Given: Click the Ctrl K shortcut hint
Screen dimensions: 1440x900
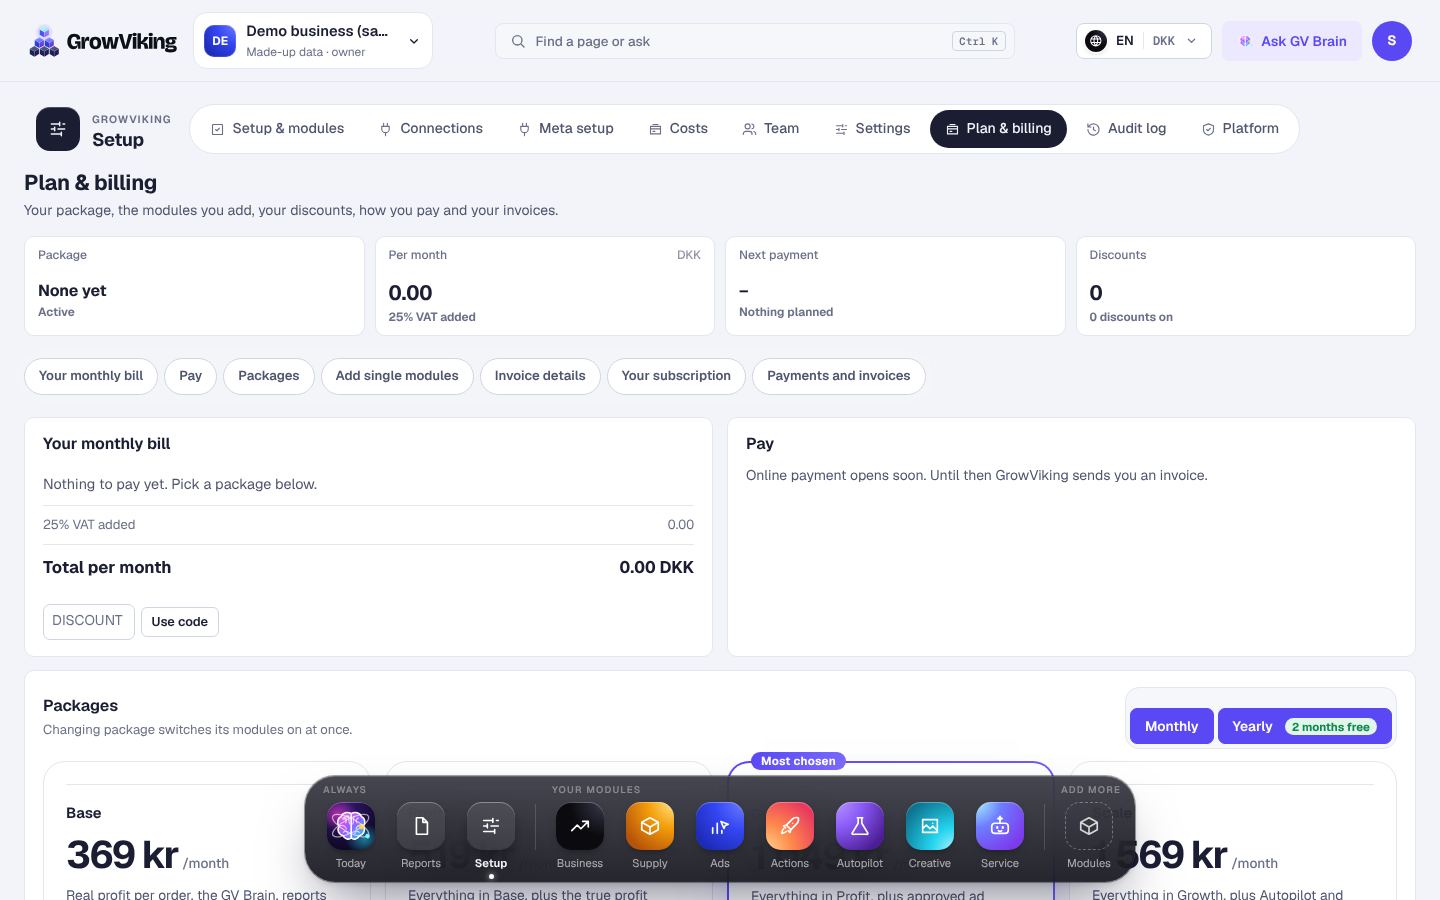Looking at the screenshot, I should [979, 41].
